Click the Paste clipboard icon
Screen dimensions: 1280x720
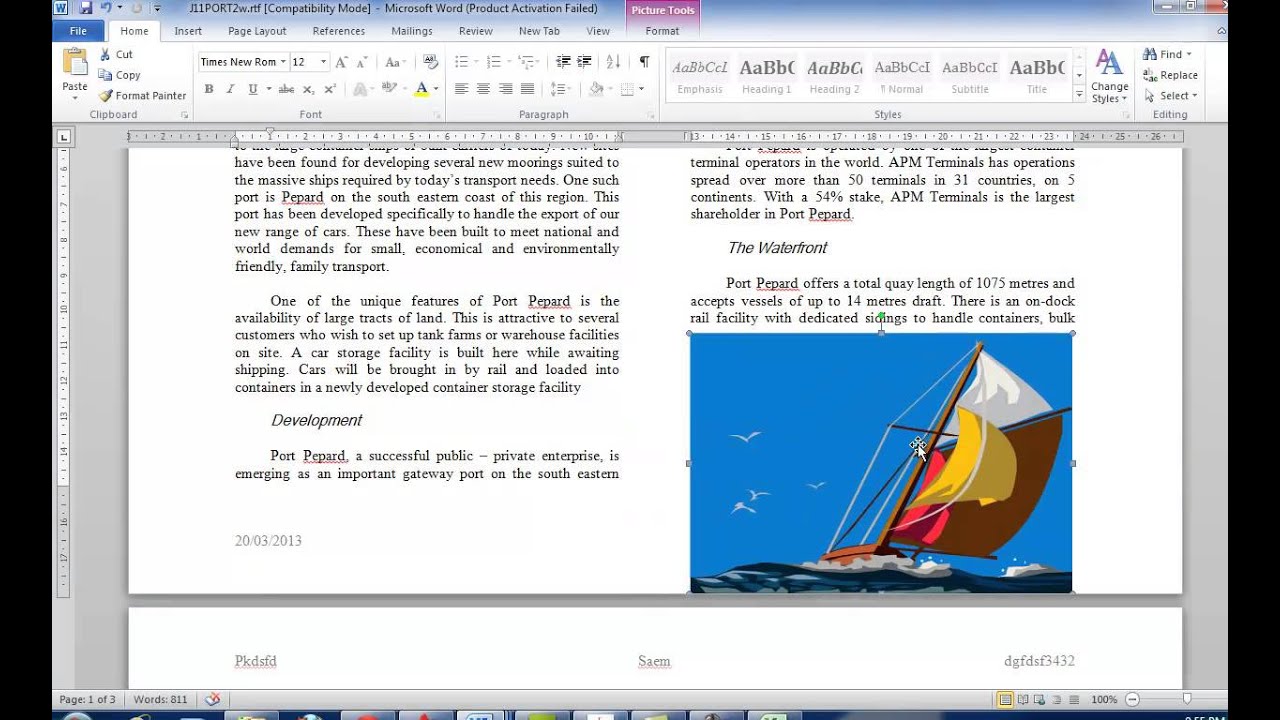coord(75,62)
